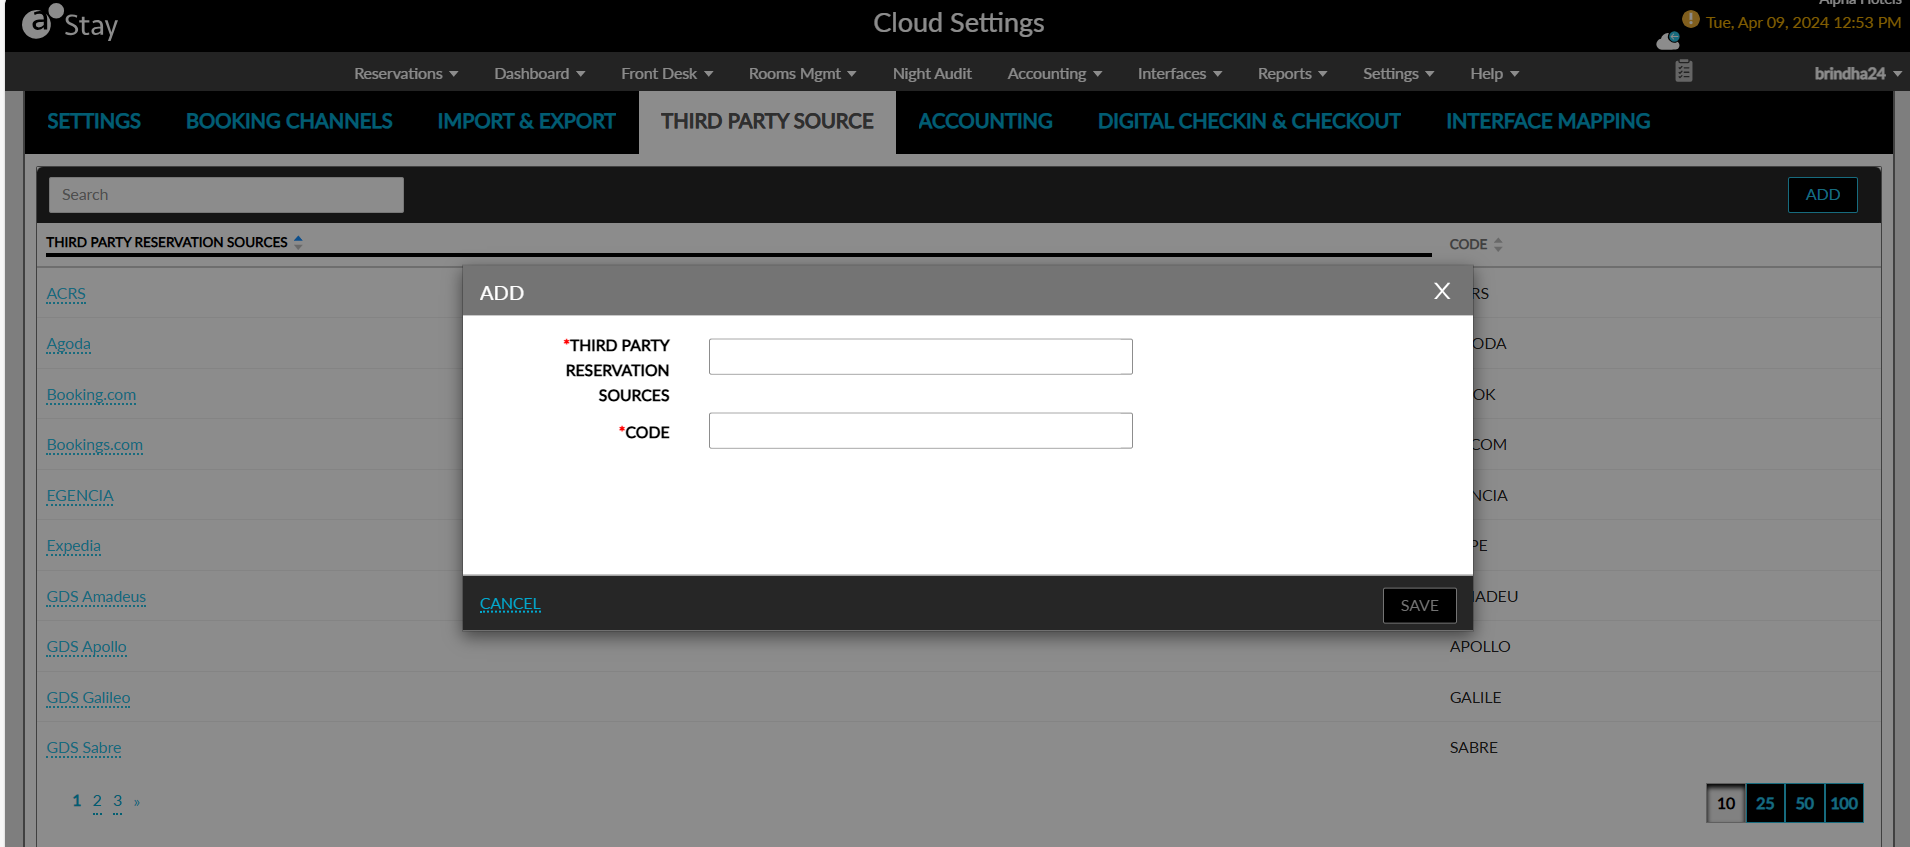Close the ADD dialog with the X

tap(1442, 291)
